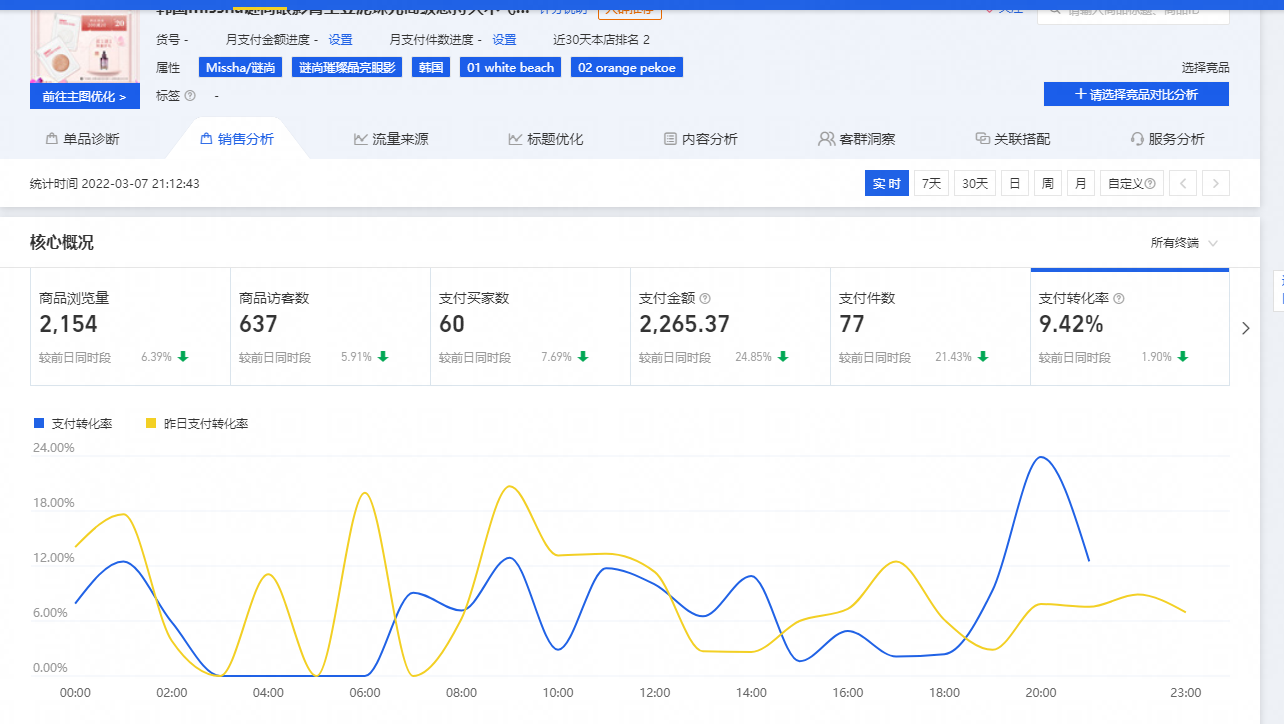Select the 30天 time range
This screenshot has height=724, width=1284.
tap(975, 184)
